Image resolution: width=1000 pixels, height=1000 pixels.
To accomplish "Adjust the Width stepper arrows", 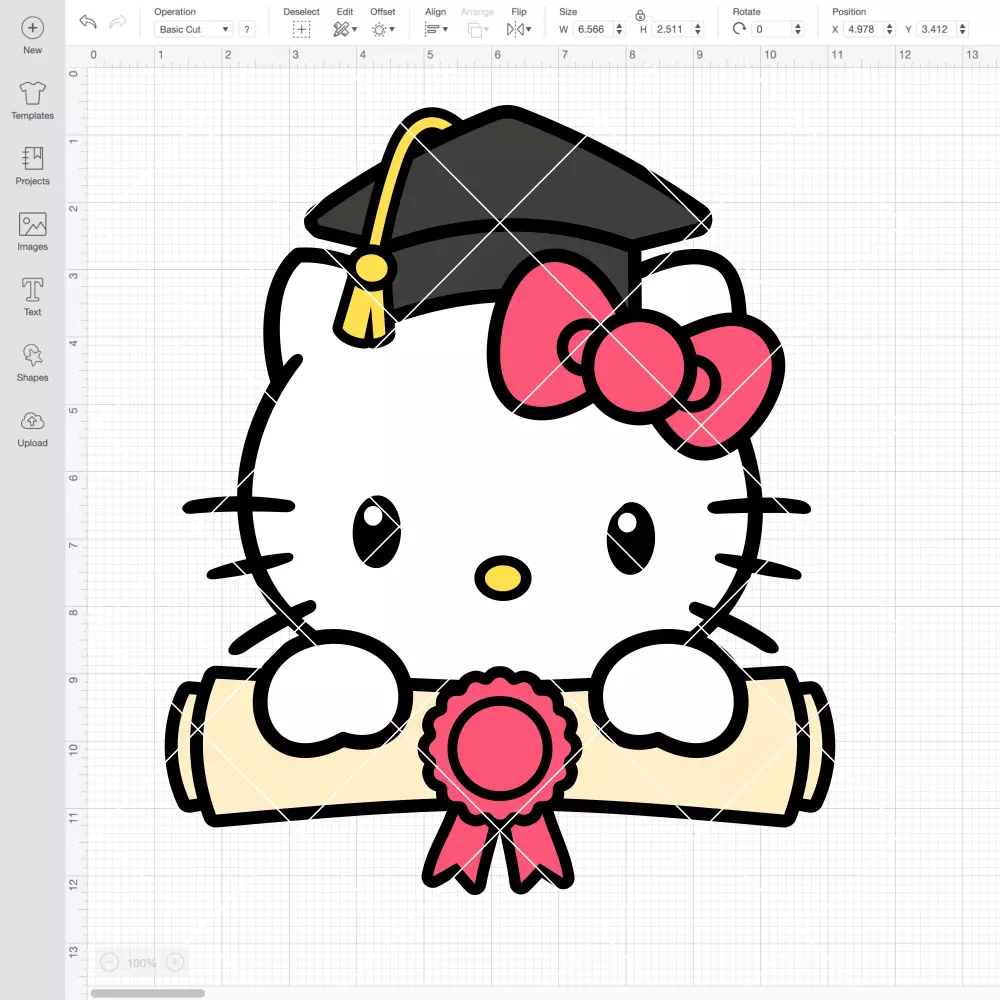I will pyautogui.click(x=619, y=29).
